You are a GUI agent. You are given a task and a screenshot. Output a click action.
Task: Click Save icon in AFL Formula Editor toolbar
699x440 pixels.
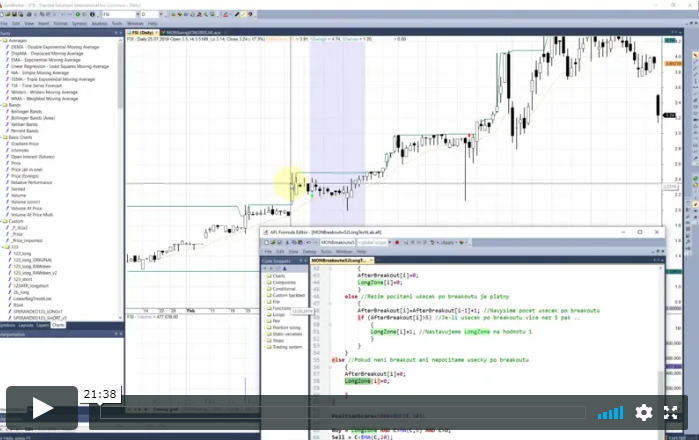click(x=279, y=243)
